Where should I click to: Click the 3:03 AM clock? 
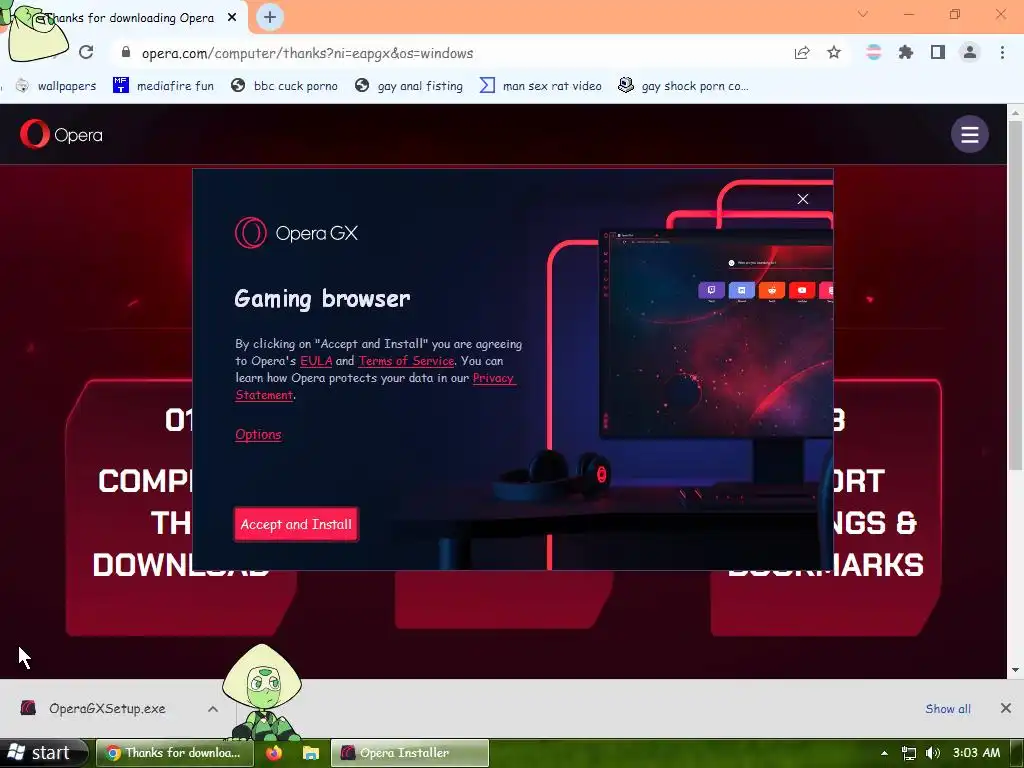(976, 753)
